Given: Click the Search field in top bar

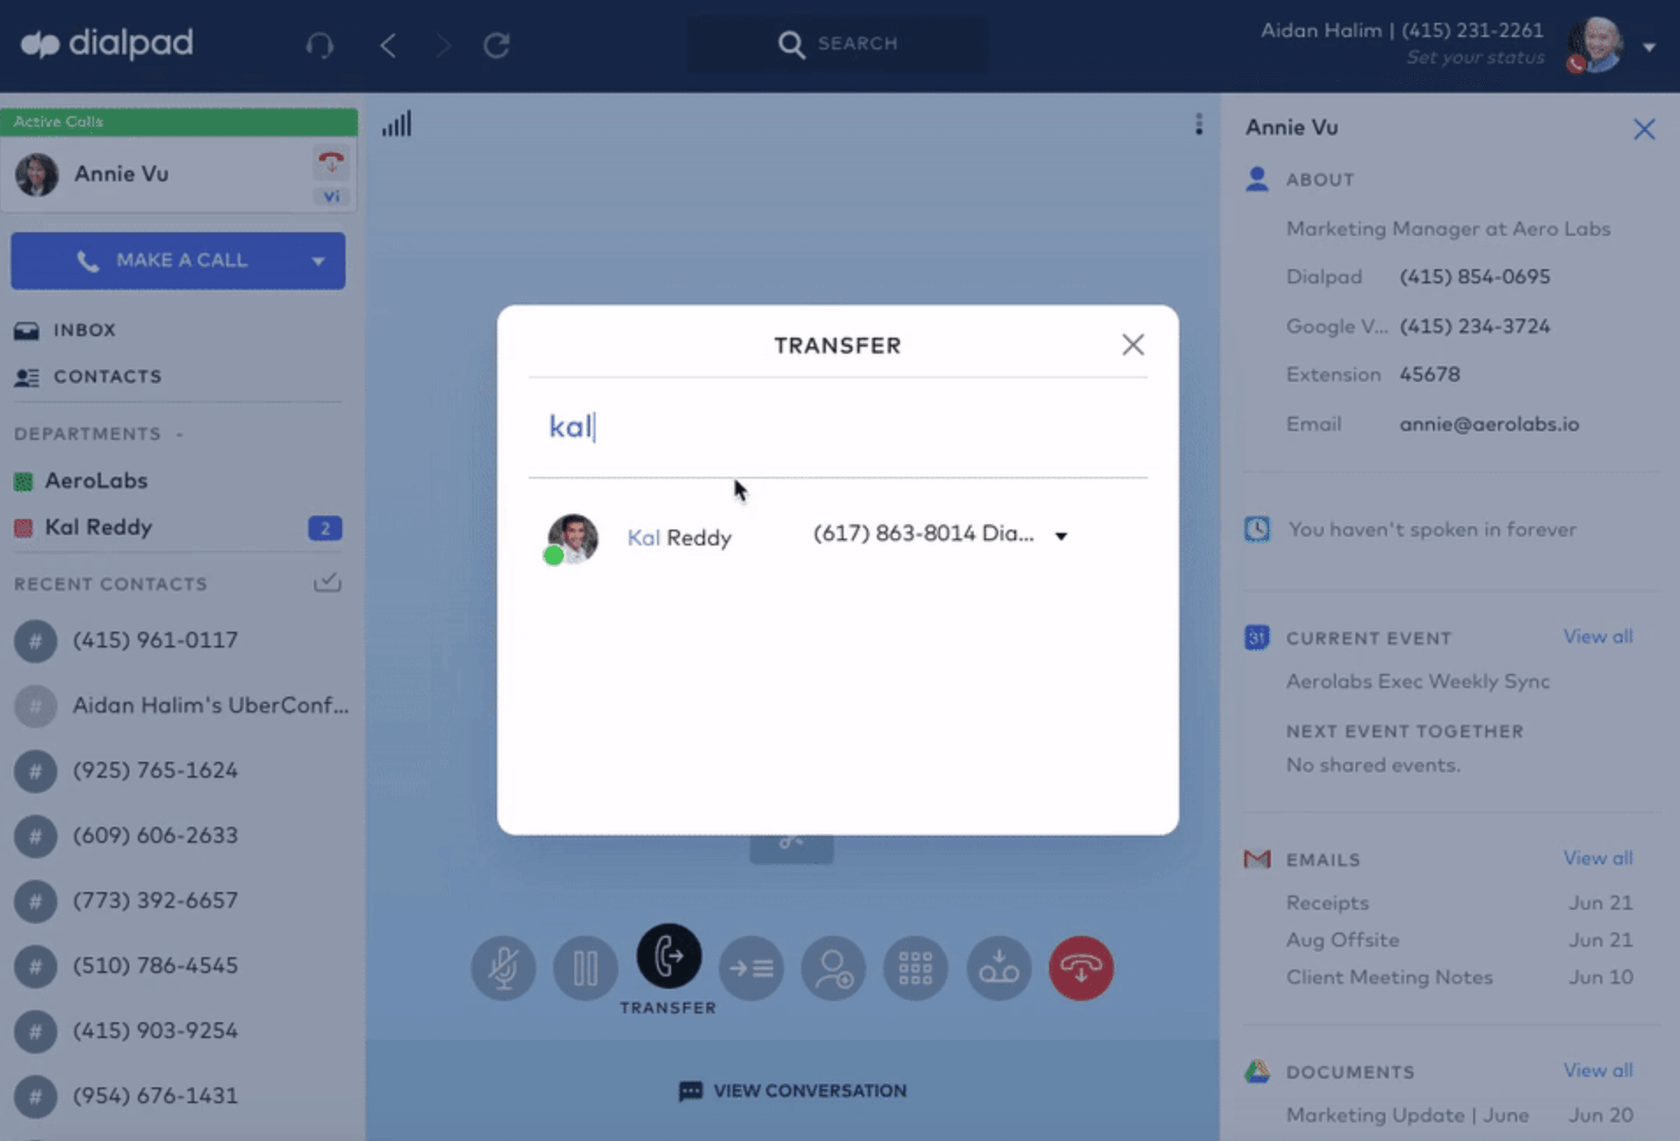Looking at the screenshot, I should pyautogui.click(x=838, y=44).
